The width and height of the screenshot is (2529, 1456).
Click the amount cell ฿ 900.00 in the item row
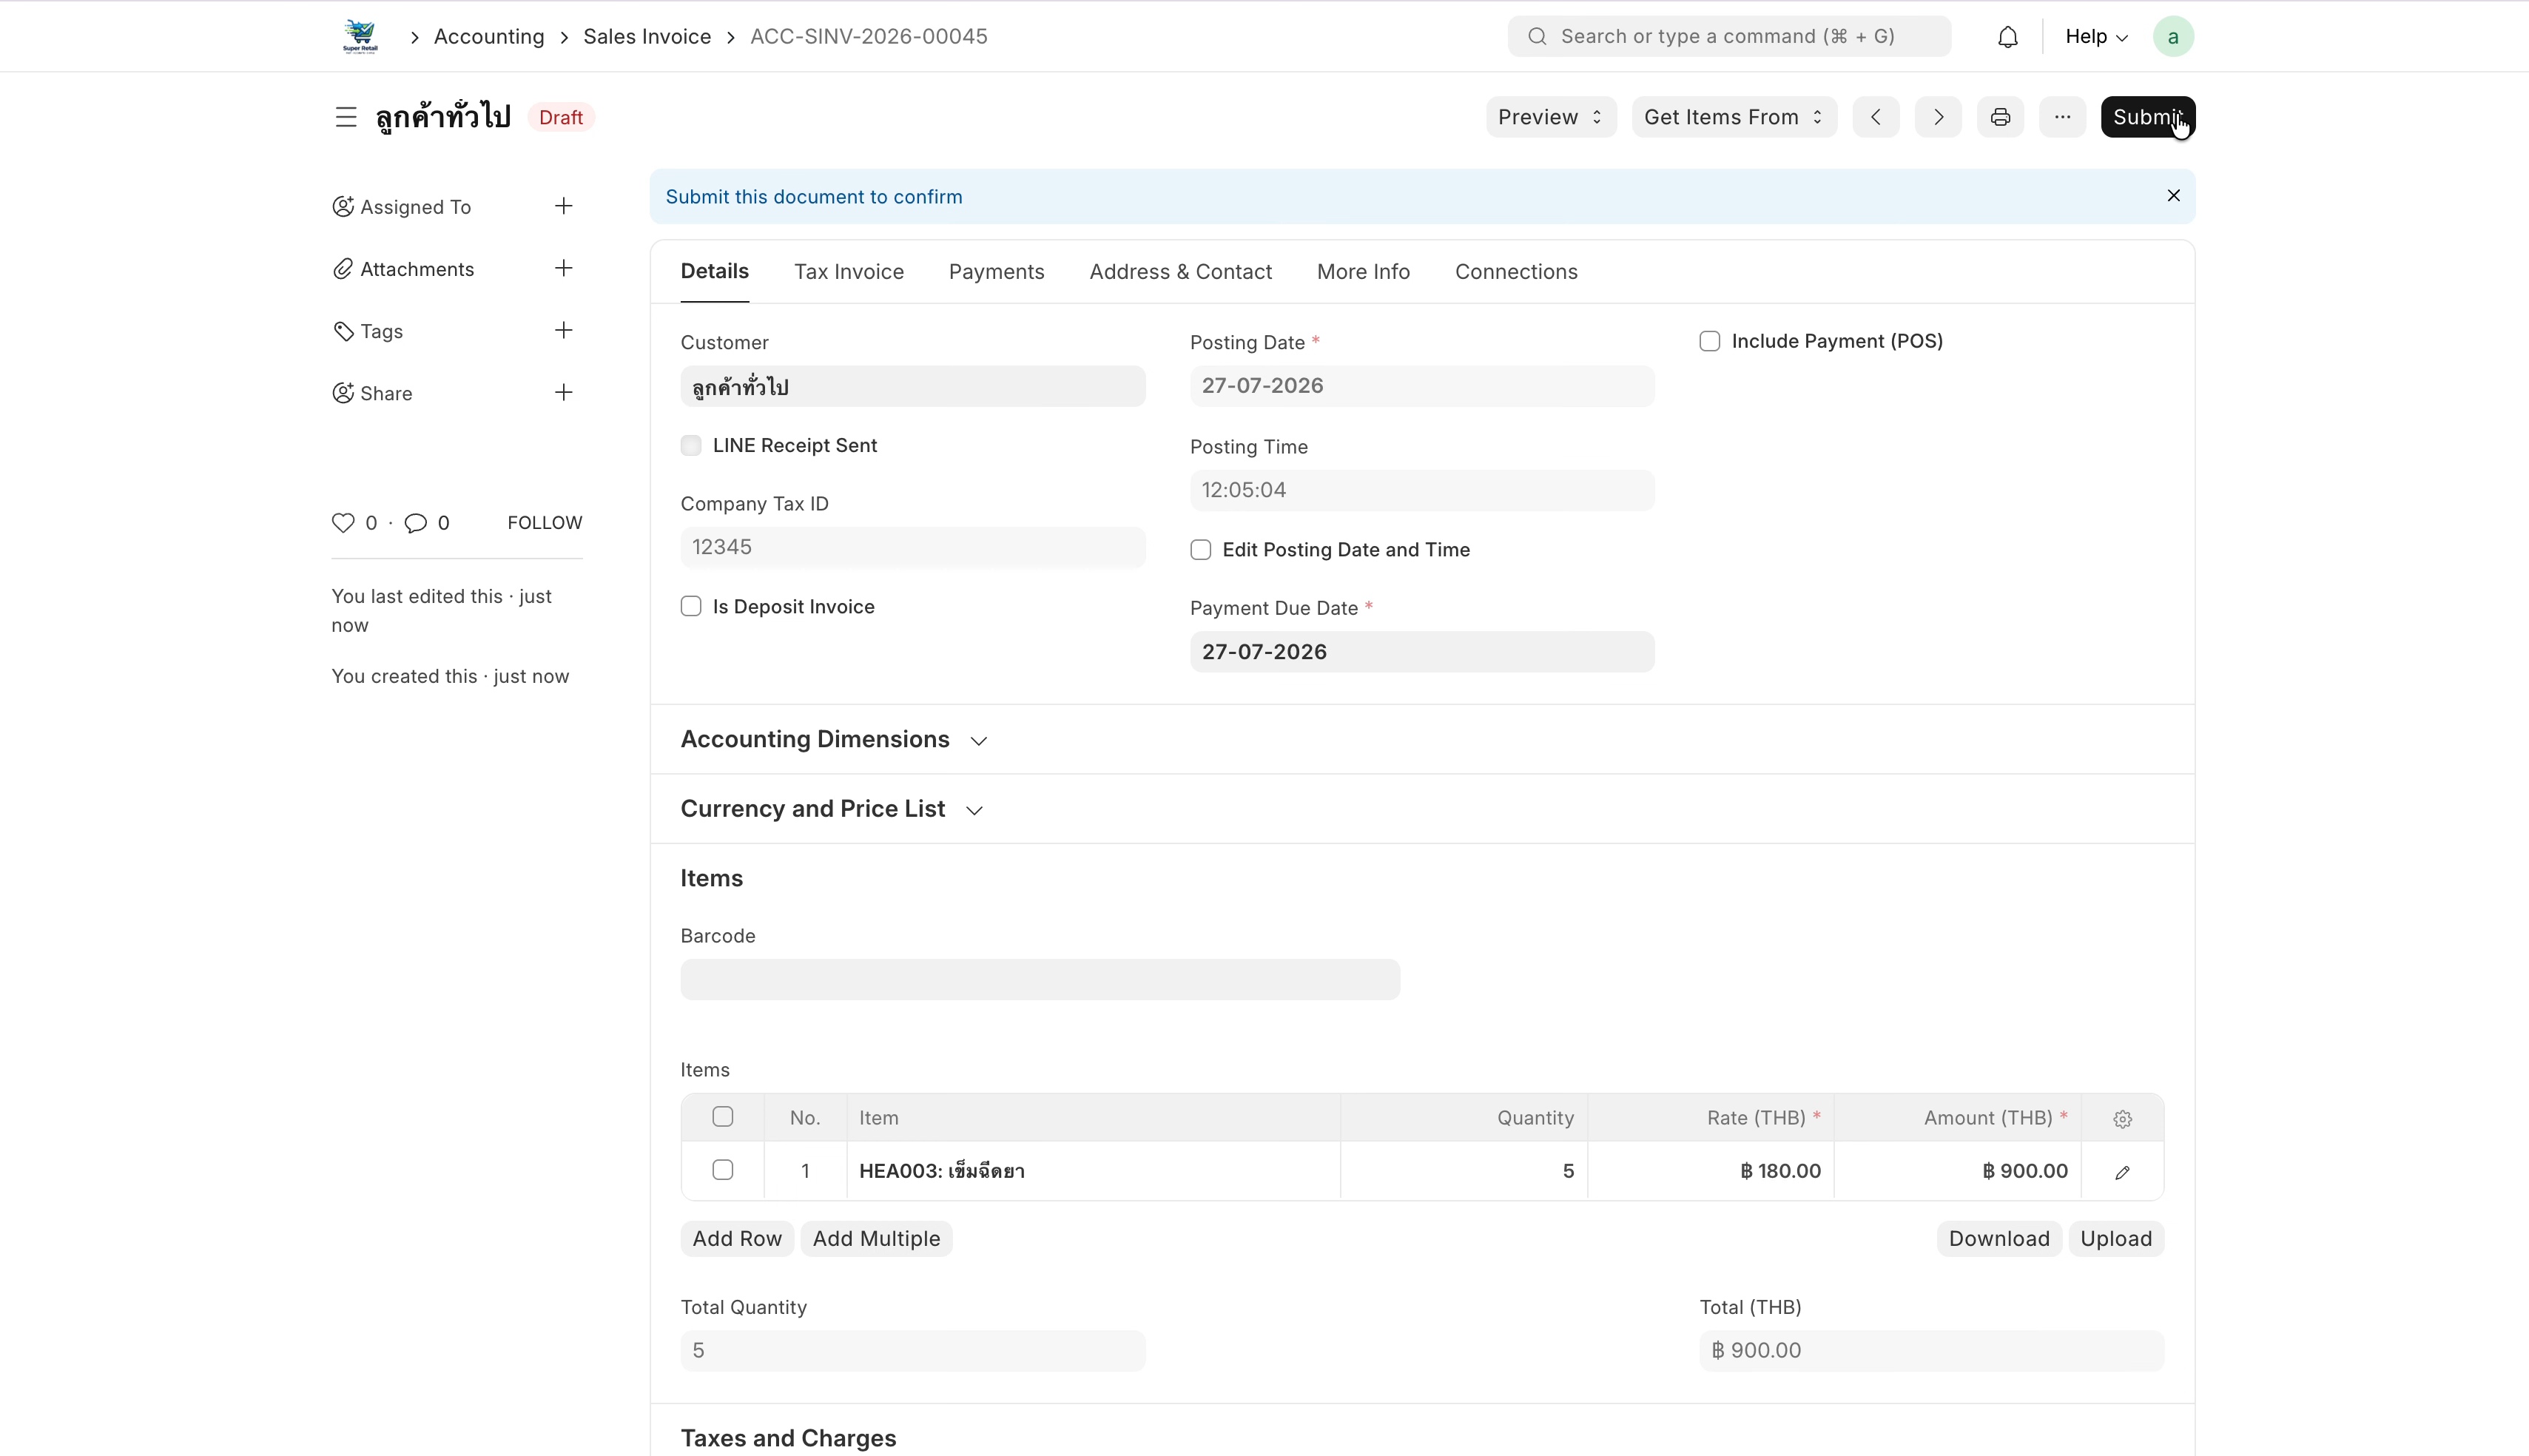pyautogui.click(x=1957, y=1170)
